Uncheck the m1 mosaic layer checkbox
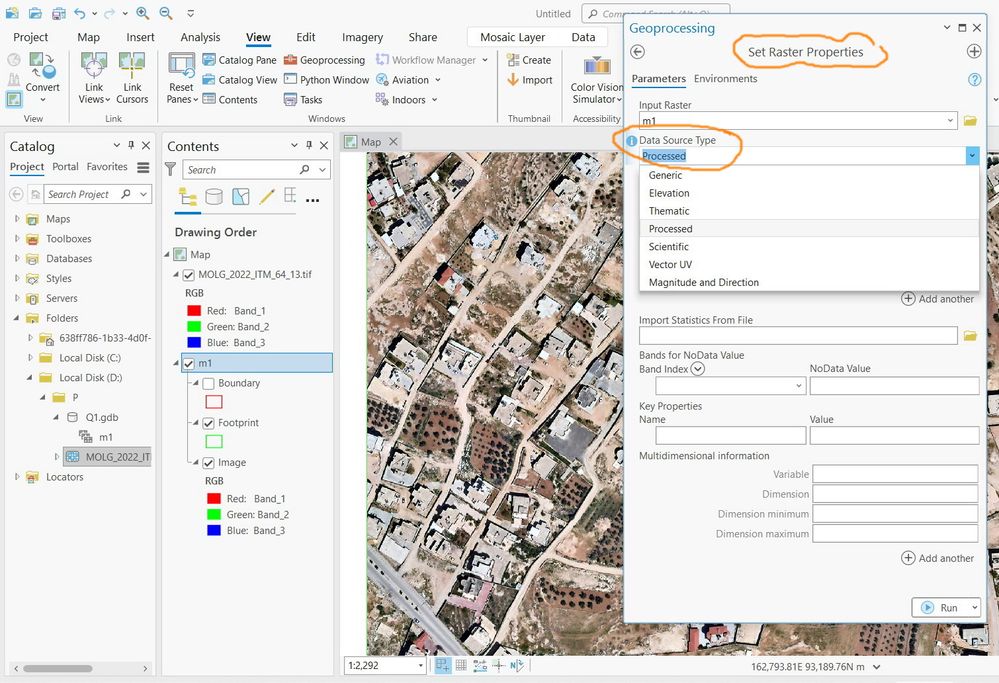Viewport: 999px width, 683px height. 189,363
